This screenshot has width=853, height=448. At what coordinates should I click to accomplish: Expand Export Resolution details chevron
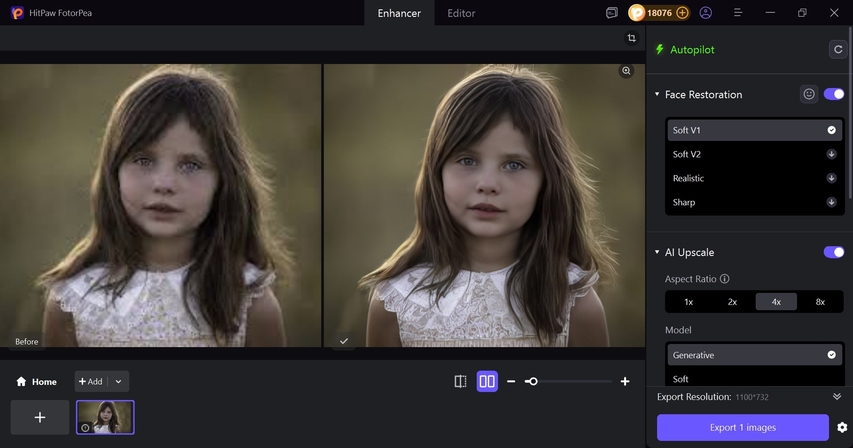pyautogui.click(x=837, y=397)
